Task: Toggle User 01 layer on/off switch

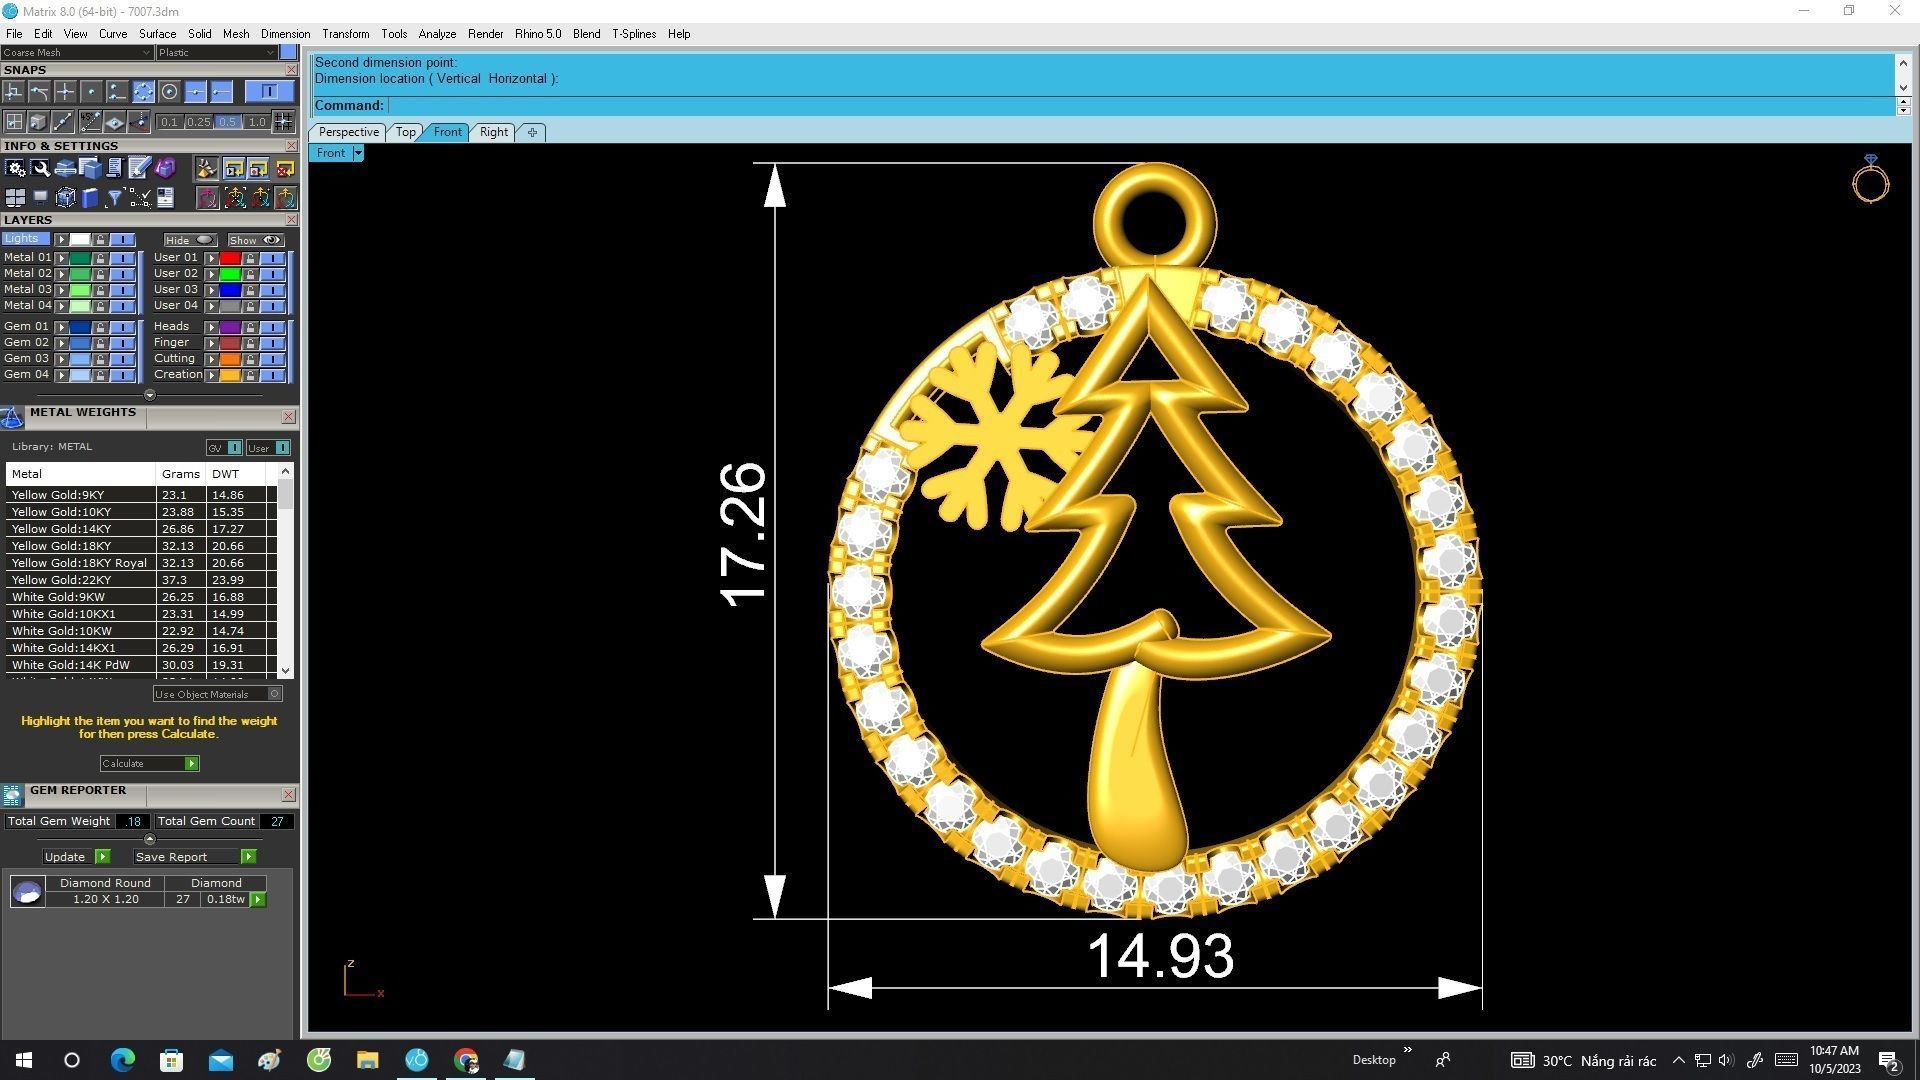Action: tap(273, 258)
